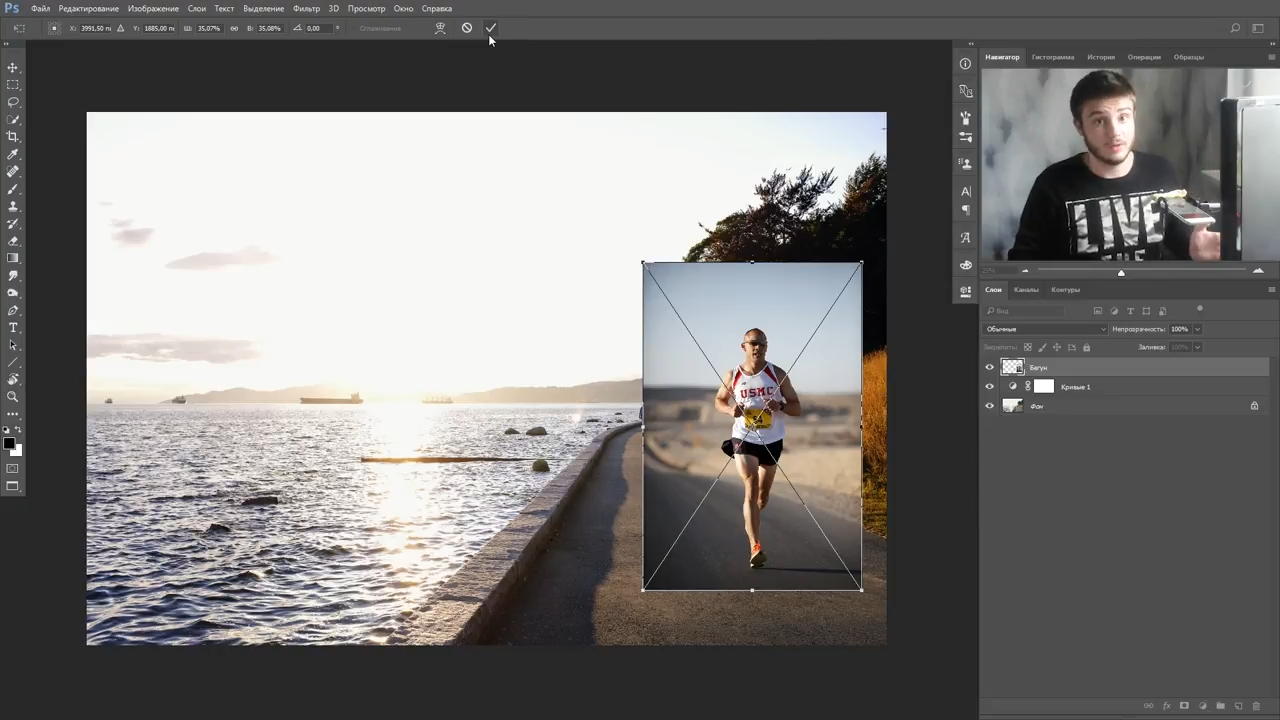Open the blend mode dropdown Обычные

(x=1046, y=329)
